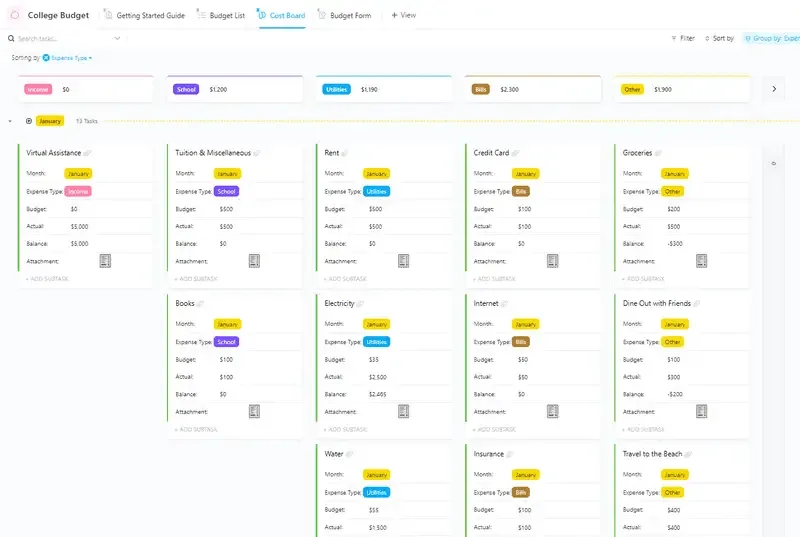This screenshot has height=537, width=800.
Task: Open attachment icon on Credit Card card
Action: pos(553,261)
